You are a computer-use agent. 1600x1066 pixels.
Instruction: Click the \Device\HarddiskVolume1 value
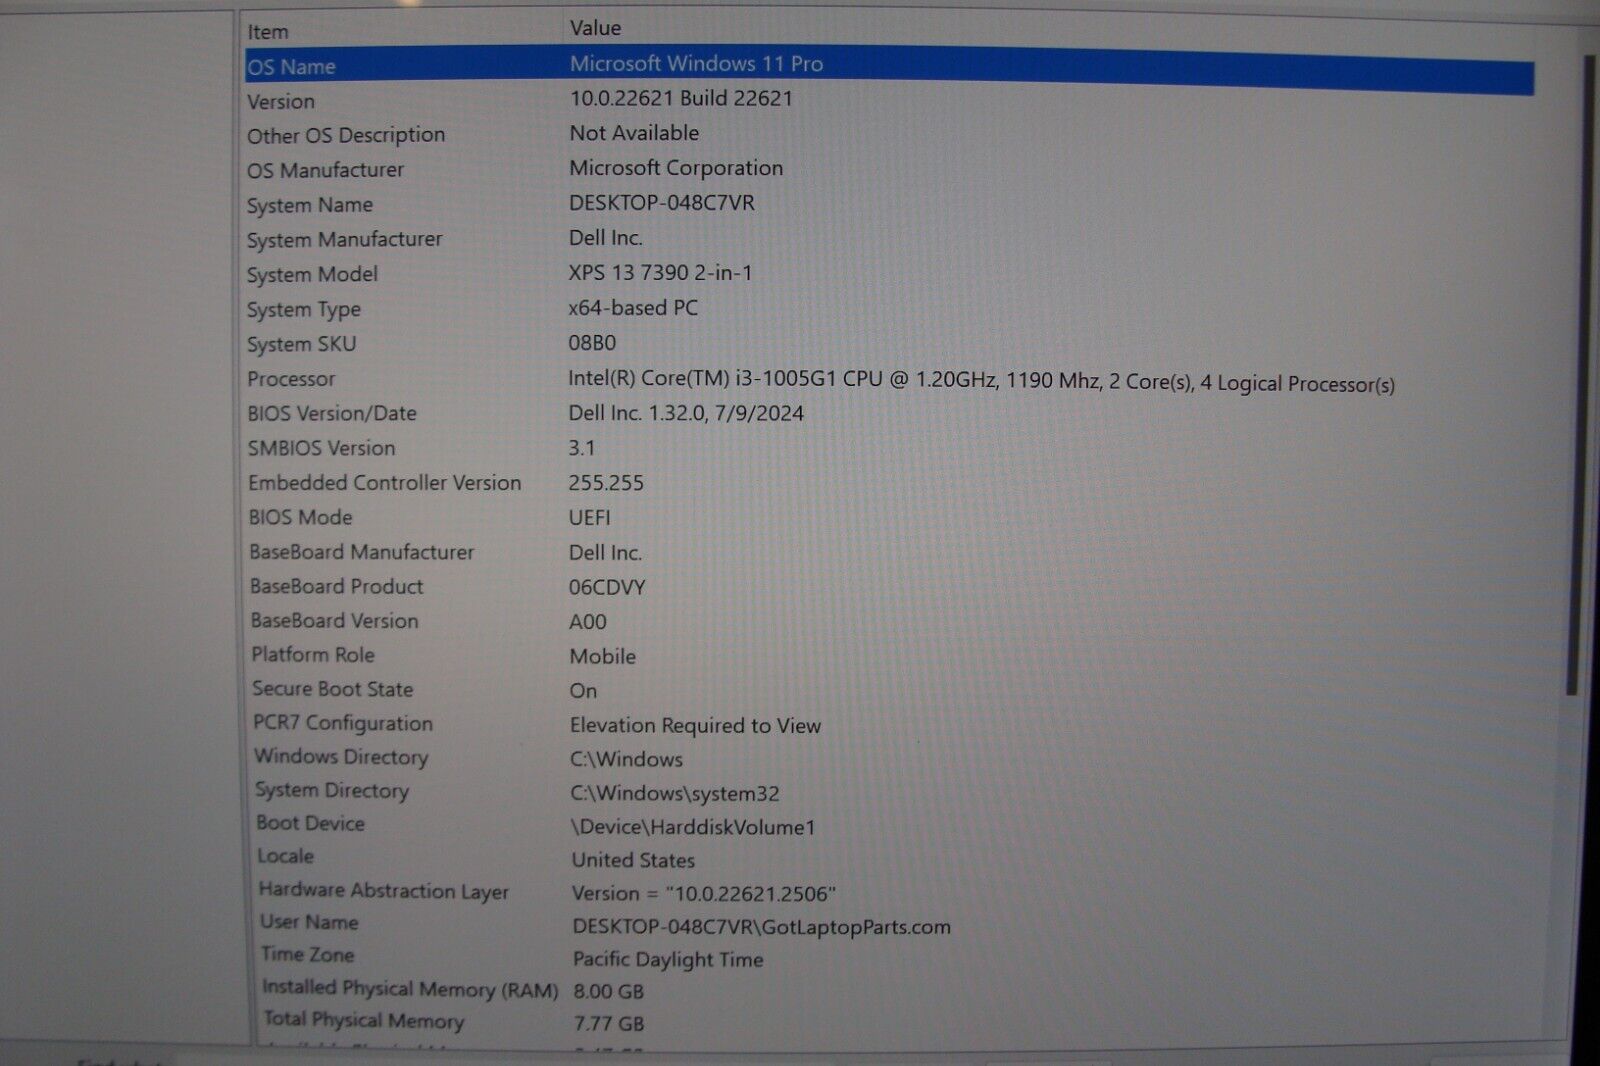coord(694,828)
